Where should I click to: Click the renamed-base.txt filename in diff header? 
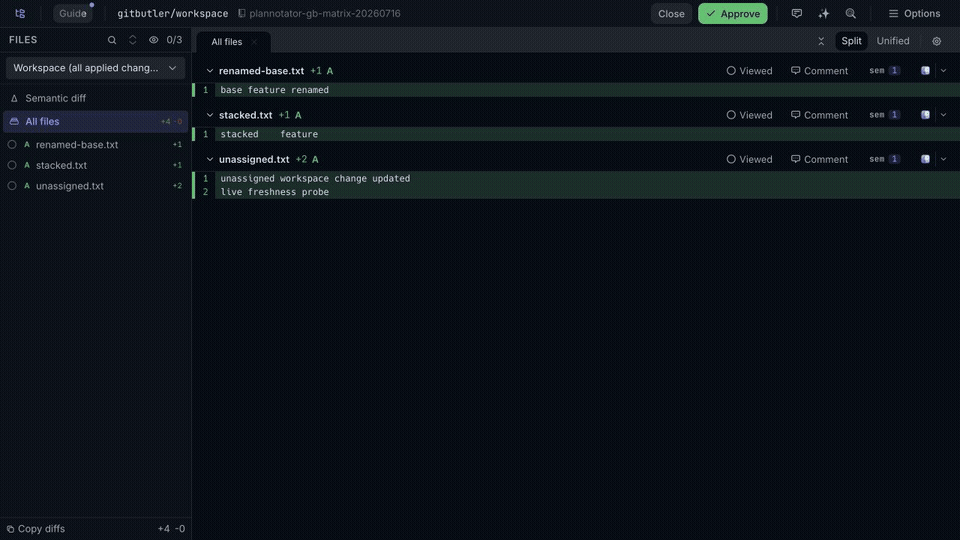[x=261, y=70]
